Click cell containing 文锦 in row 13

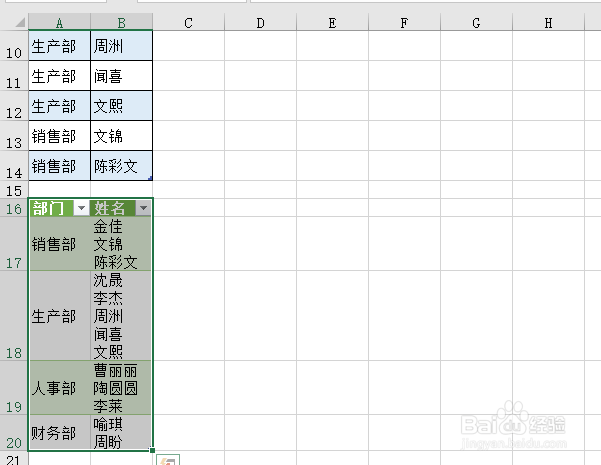tap(122, 135)
